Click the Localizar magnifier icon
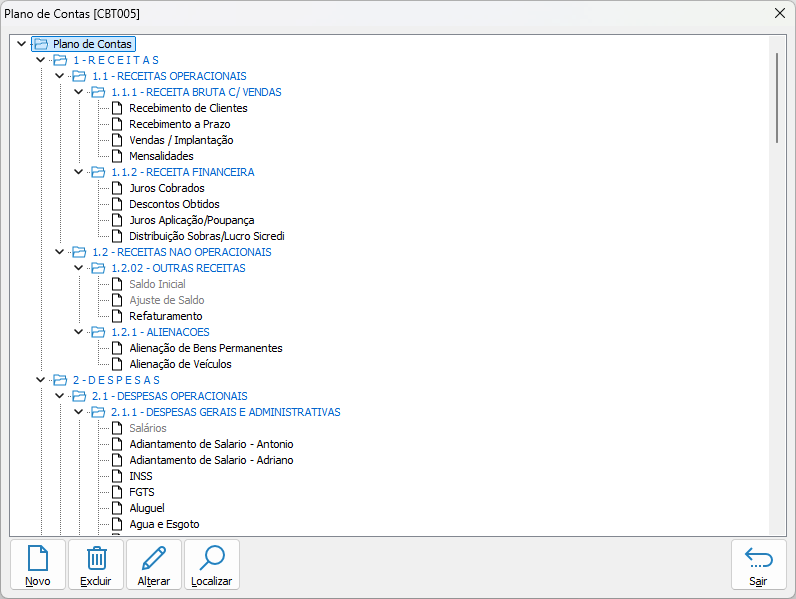Screen dimensions: 796x599 pyautogui.click(x=212, y=558)
